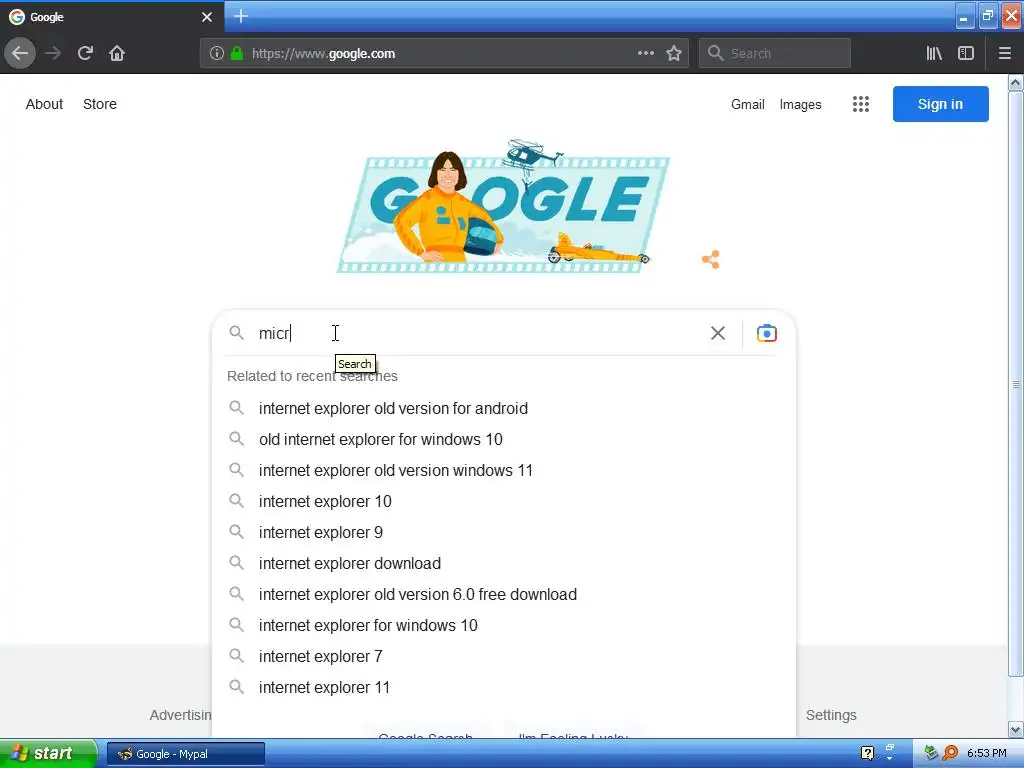1024x768 pixels.
Task: Click the Kitty O'Neil Google doodle
Action: [x=503, y=206]
